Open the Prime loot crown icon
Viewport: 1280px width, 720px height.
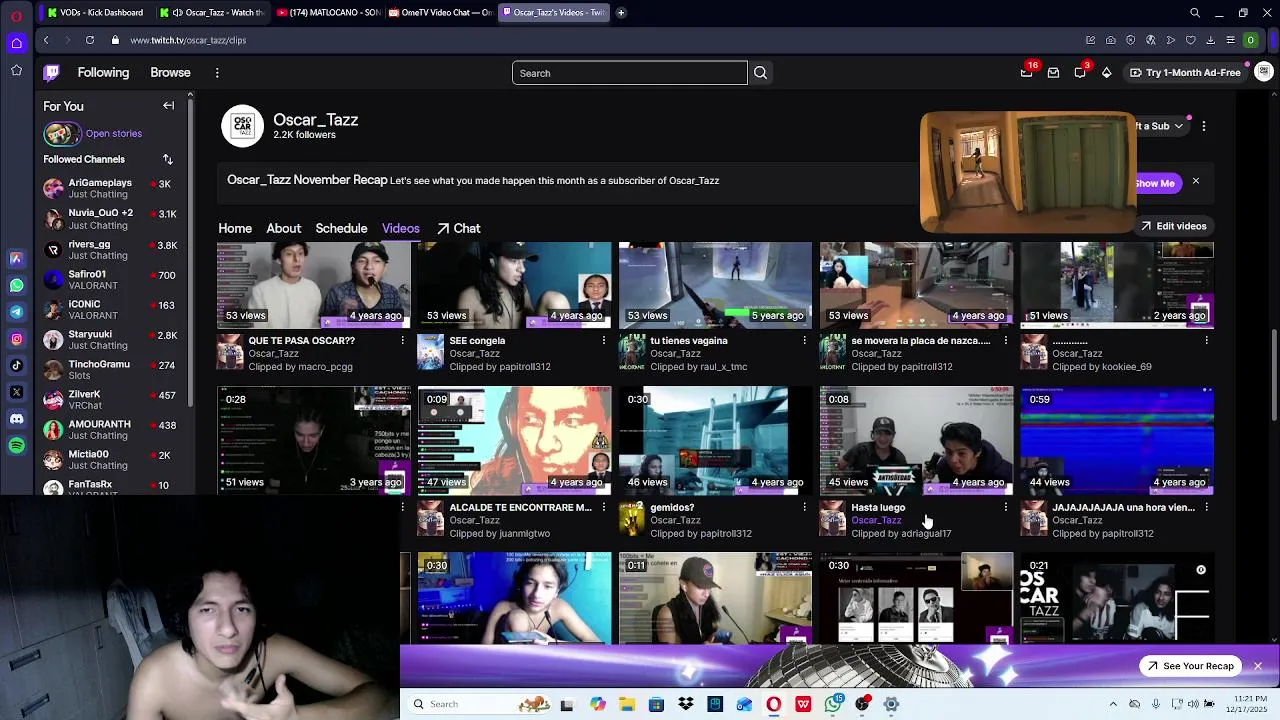tap(1027, 72)
